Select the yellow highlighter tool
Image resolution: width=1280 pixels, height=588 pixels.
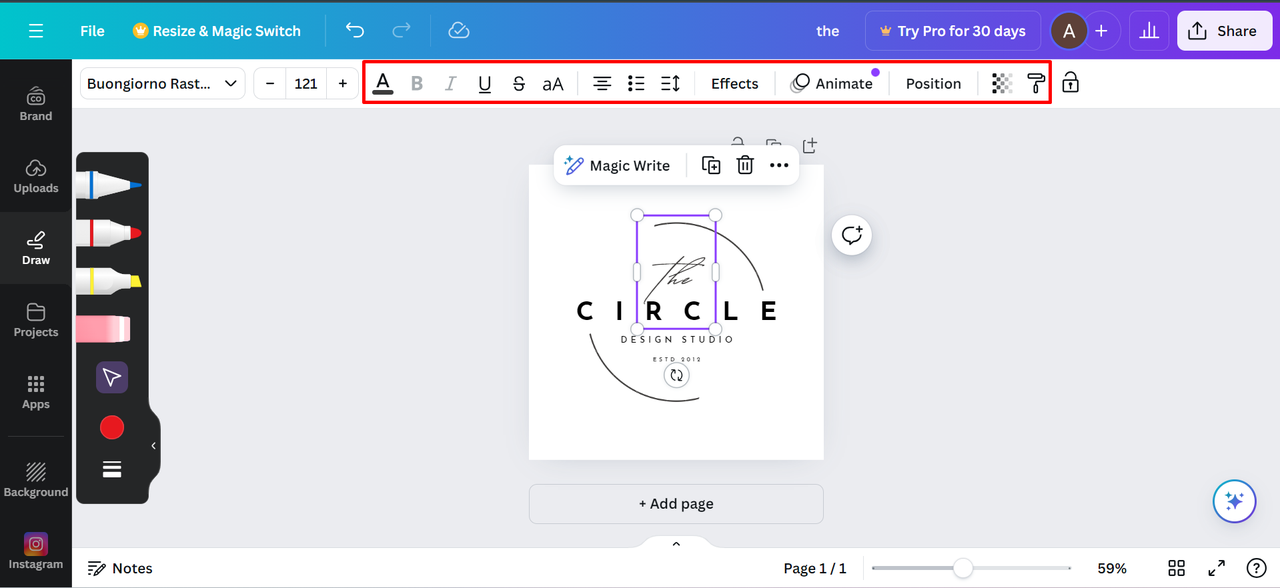pos(109,281)
